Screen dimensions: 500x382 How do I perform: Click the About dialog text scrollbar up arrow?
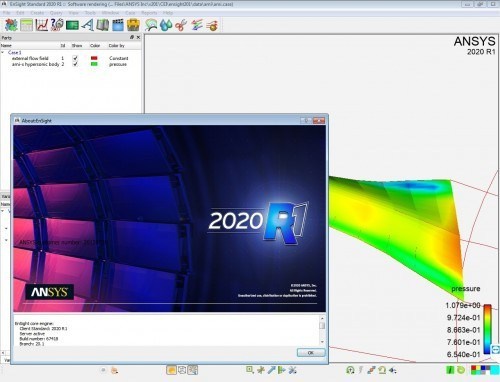click(322, 319)
